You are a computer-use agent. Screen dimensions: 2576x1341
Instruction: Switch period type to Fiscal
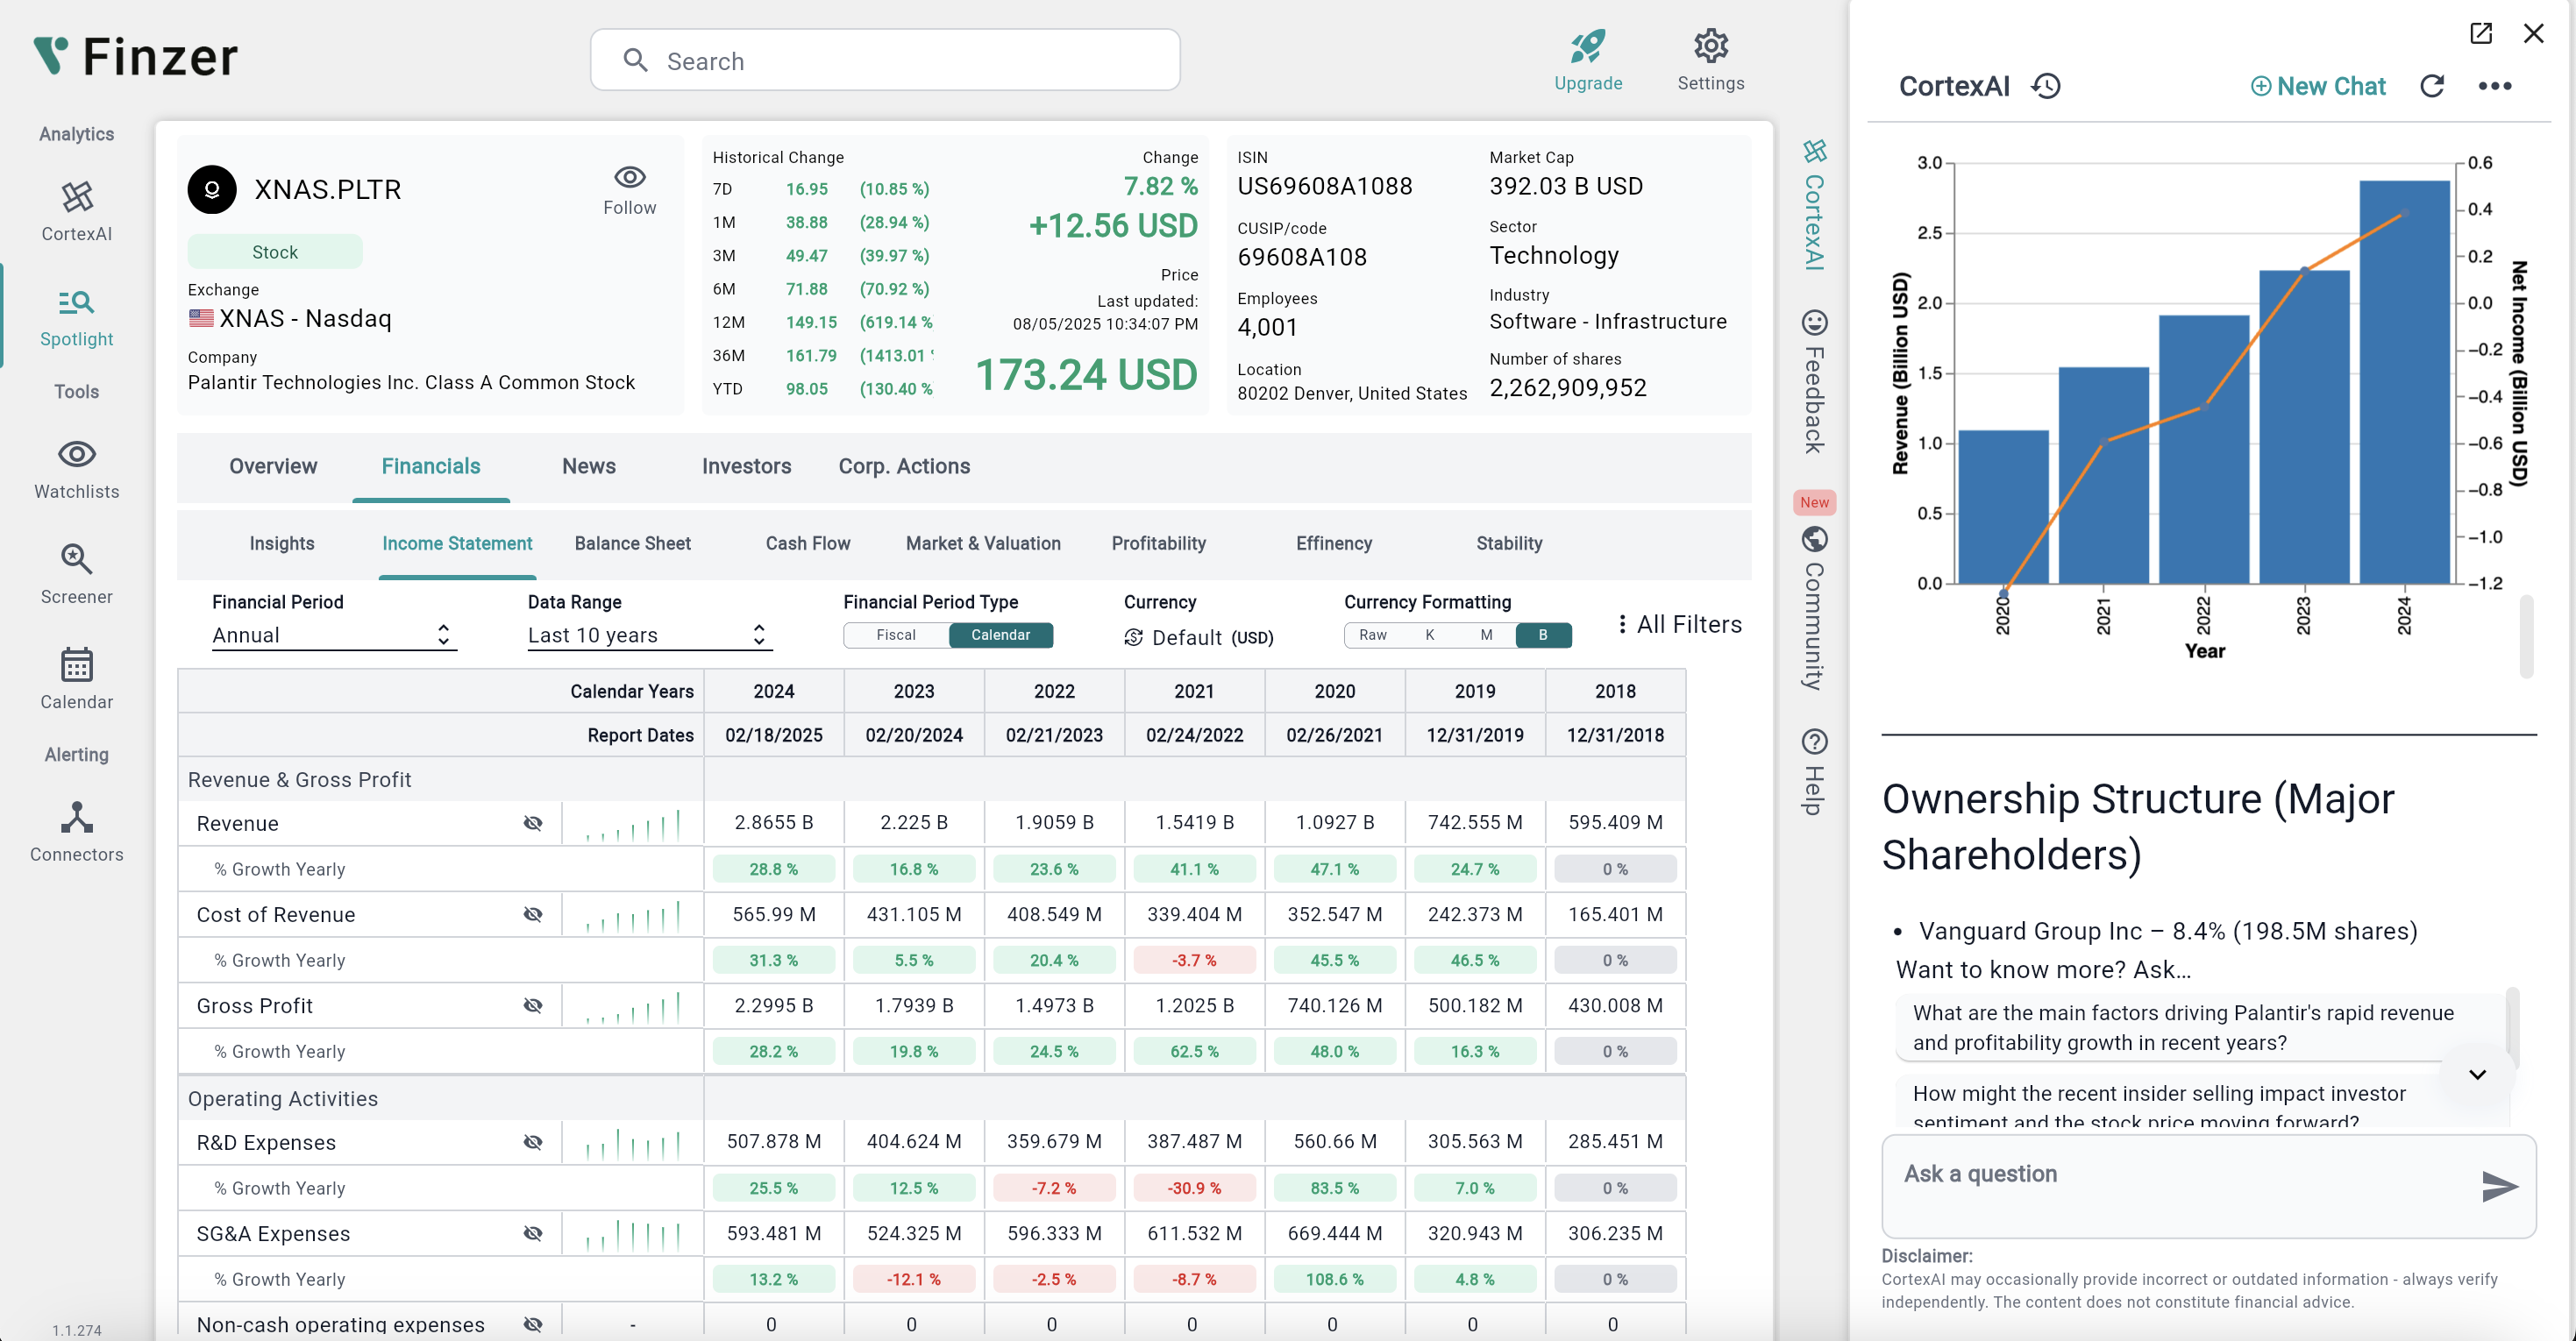896,635
